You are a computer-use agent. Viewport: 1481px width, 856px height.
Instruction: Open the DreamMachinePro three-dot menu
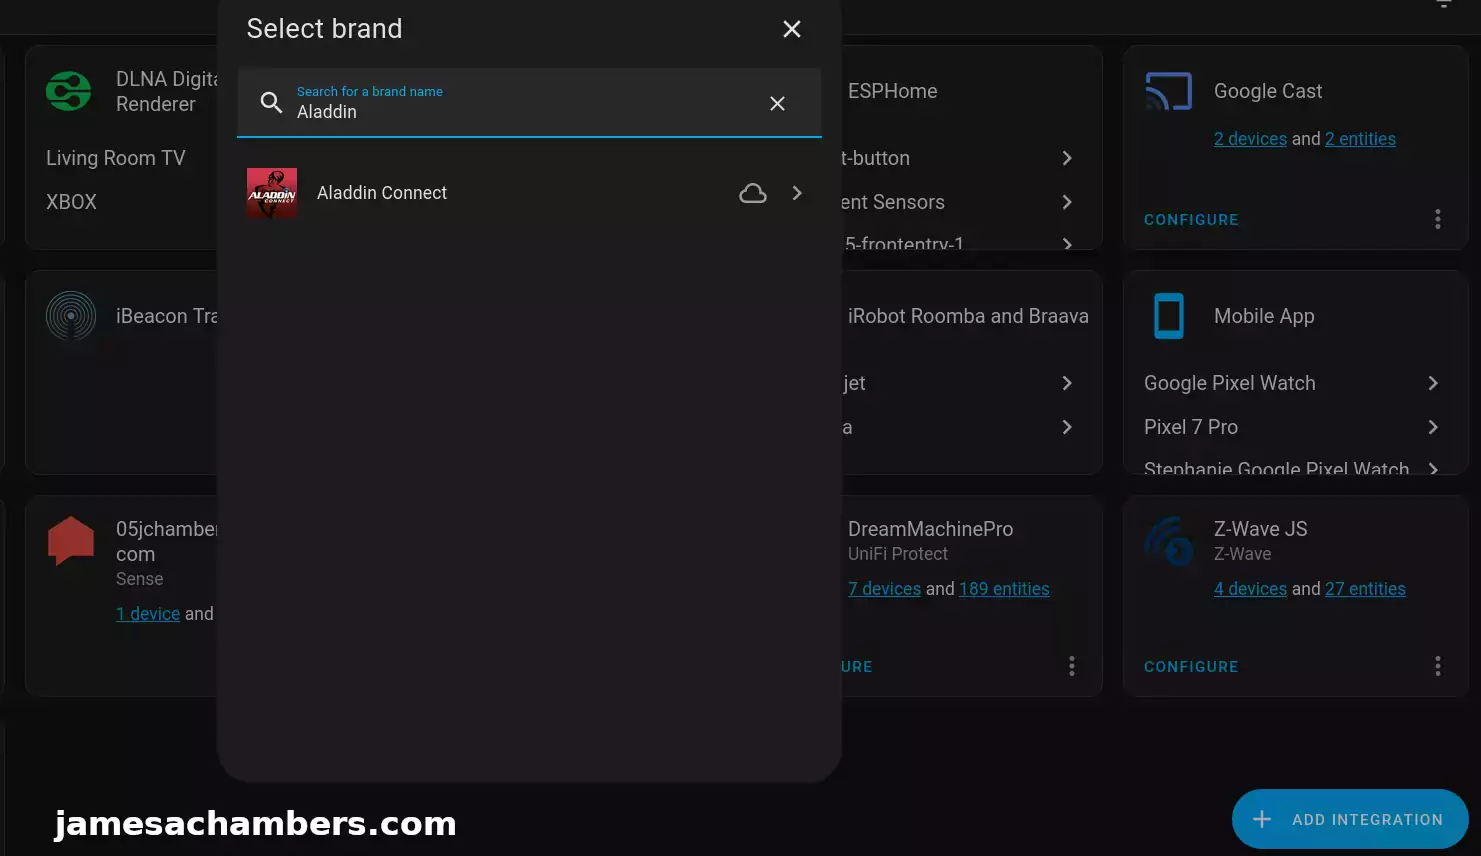(x=1071, y=666)
